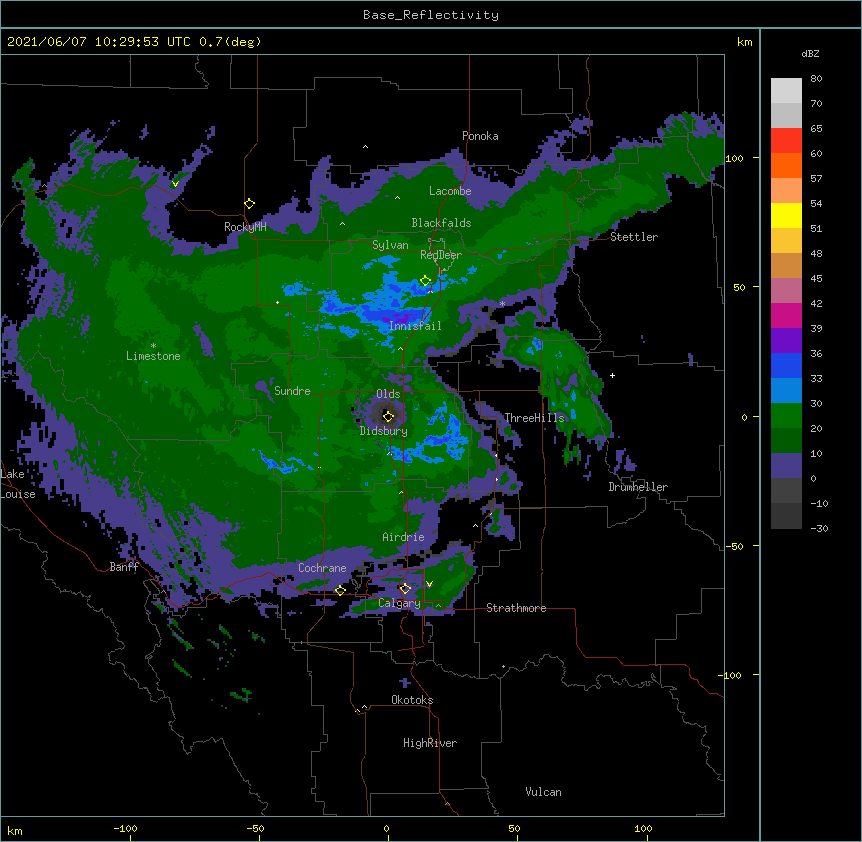The width and height of the screenshot is (862, 842).
Task: Select the 36 dBZ blue legend swatch
Action: (786, 365)
